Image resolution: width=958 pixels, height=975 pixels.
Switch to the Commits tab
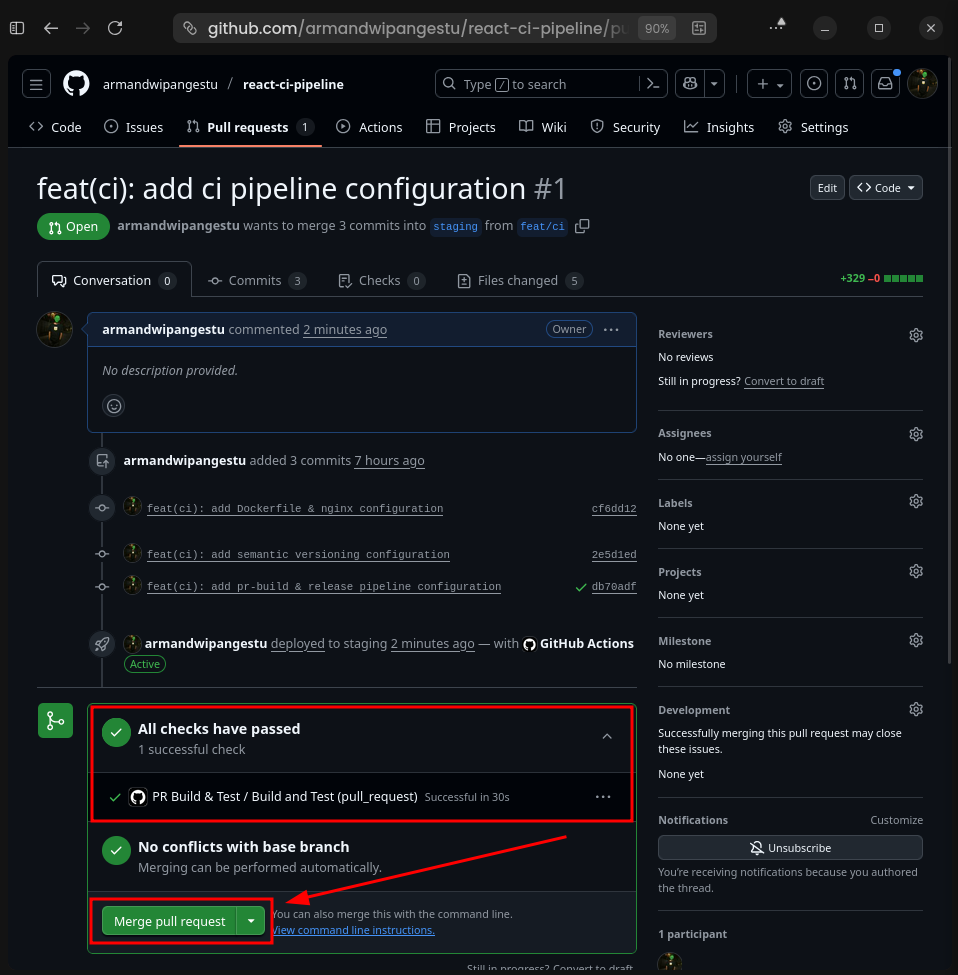pos(256,280)
